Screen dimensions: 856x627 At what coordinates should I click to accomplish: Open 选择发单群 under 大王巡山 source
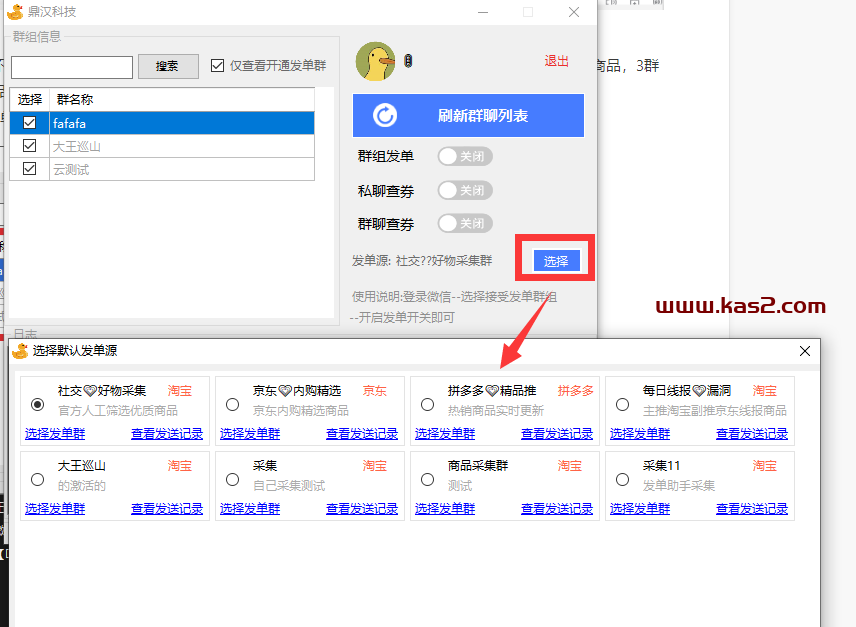(55, 509)
